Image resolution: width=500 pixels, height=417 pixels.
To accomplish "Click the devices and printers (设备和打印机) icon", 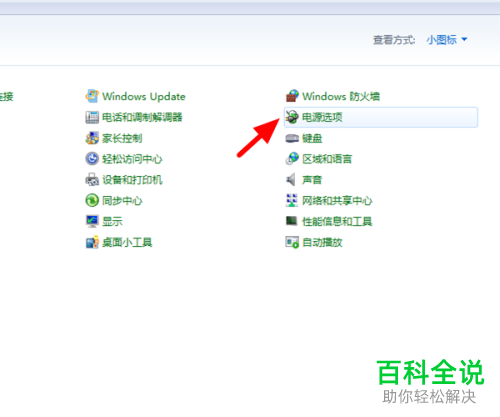I will (92, 180).
